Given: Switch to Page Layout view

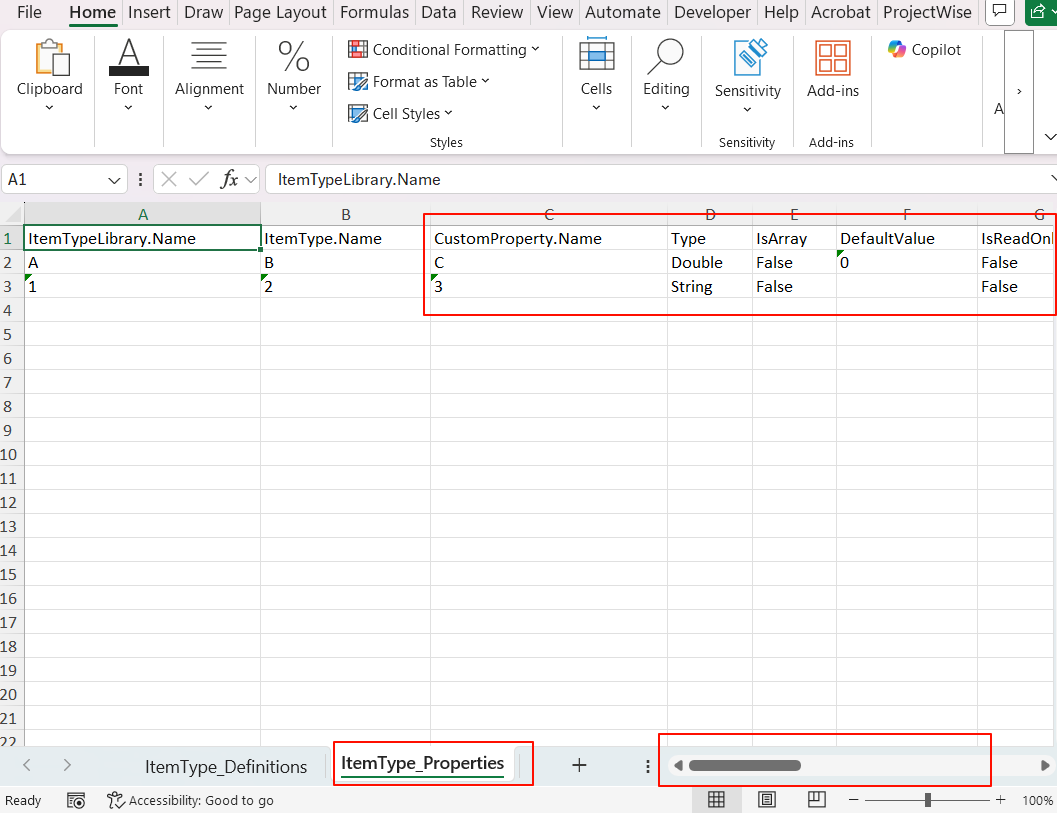Looking at the screenshot, I should click(767, 800).
